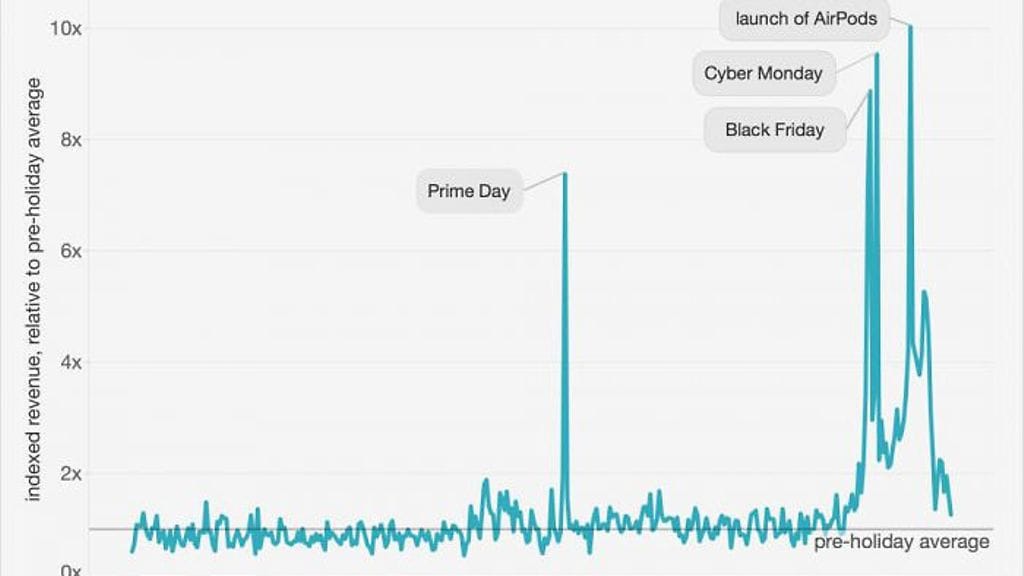The height and width of the screenshot is (576, 1024).
Task: Click the gray pre-holiday average baseline
Action: point(300,529)
